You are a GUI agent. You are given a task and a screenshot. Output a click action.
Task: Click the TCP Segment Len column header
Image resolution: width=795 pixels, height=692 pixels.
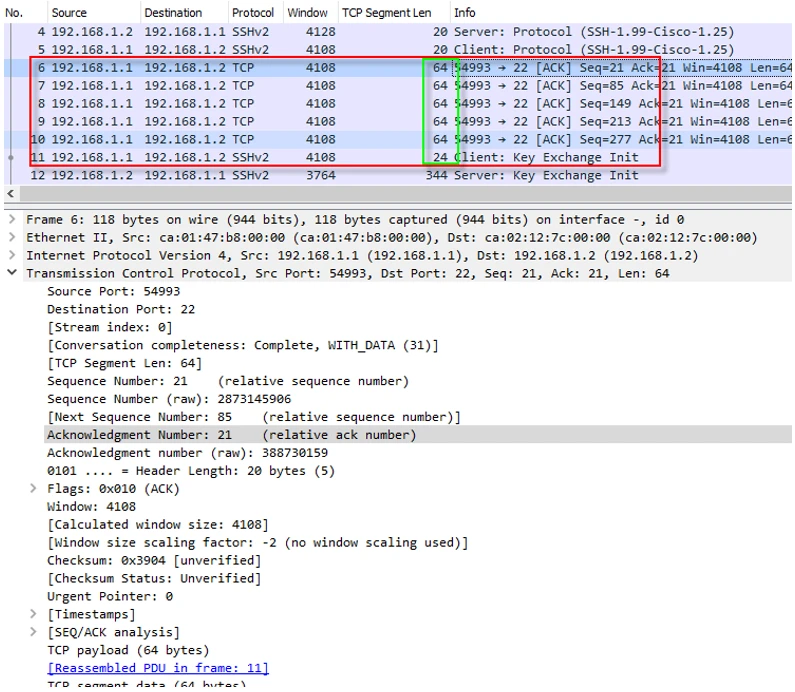(387, 13)
